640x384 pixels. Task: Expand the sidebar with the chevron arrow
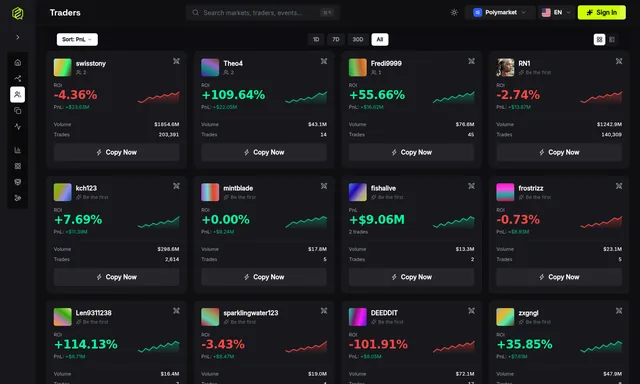pyautogui.click(x=18, y=37)
